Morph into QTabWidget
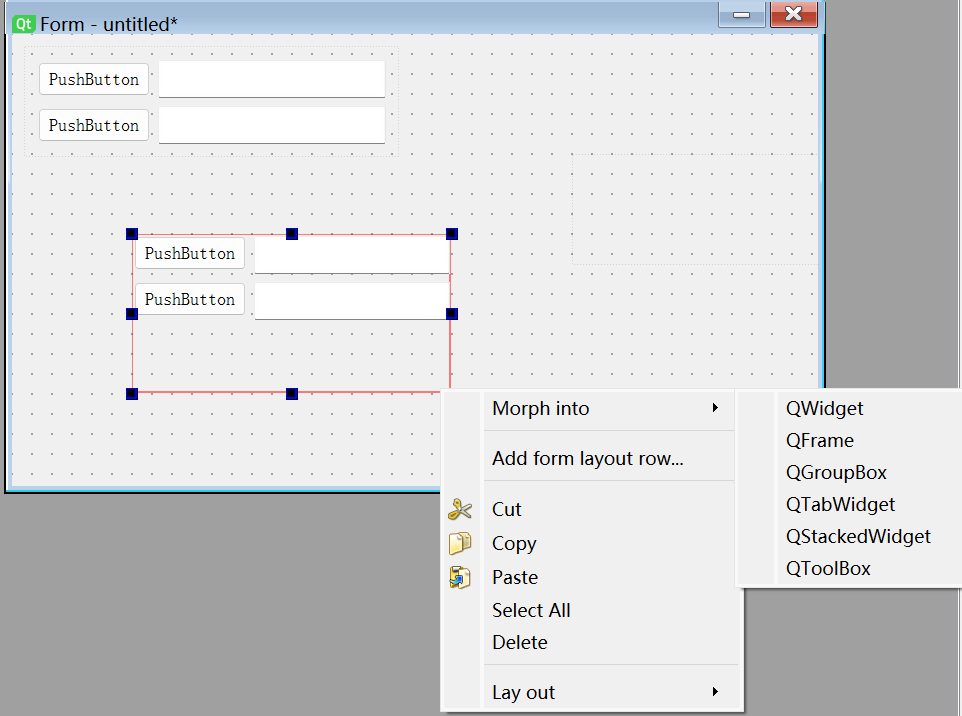Viewport: 962px width, 716px height. coord(840,504)
